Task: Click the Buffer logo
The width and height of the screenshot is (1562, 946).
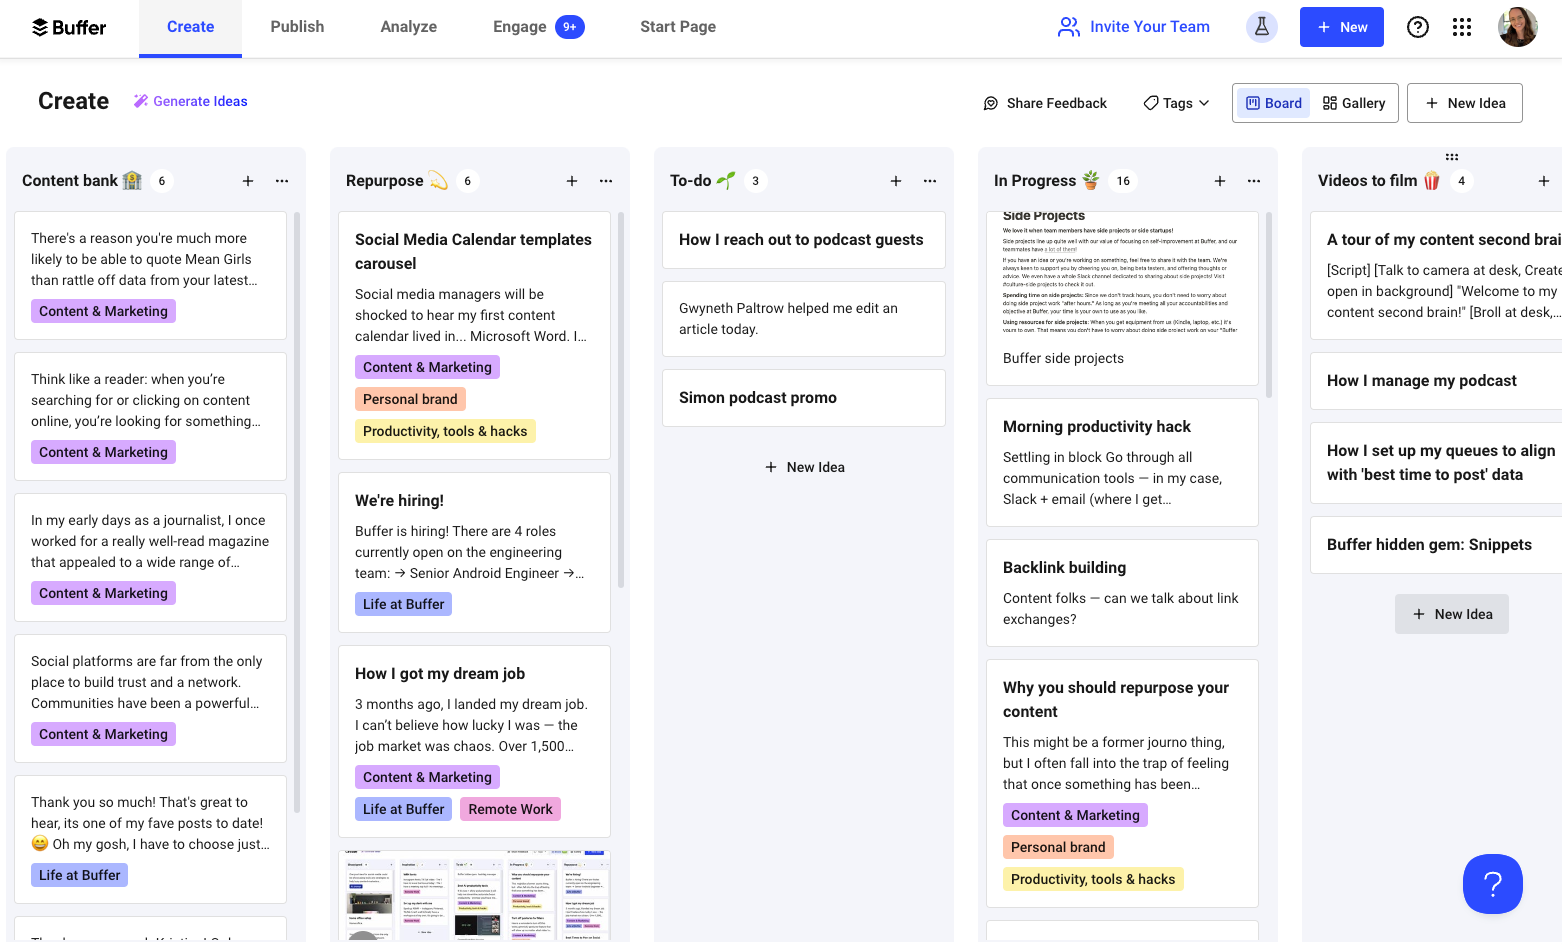Action: click(x=68, y=27)
